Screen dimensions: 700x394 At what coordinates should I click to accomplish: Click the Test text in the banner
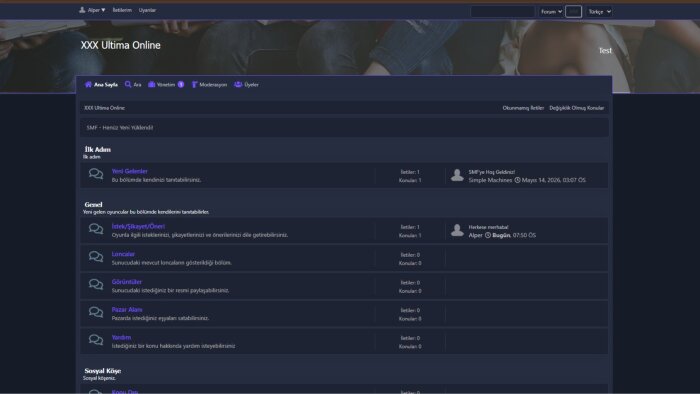click(605, 50)
